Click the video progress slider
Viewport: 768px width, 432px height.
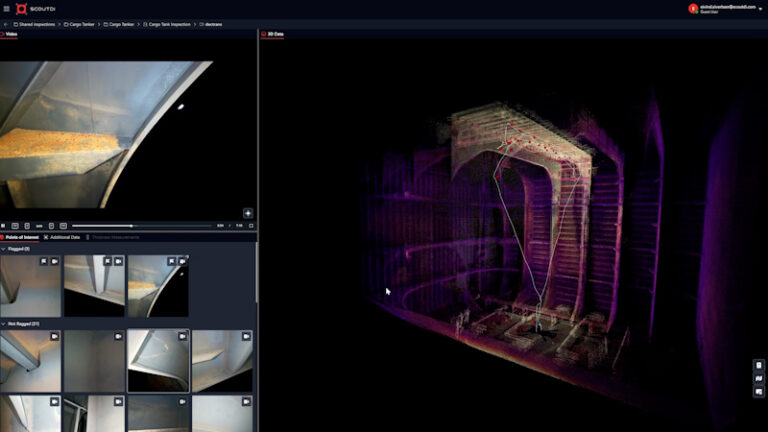142,226
